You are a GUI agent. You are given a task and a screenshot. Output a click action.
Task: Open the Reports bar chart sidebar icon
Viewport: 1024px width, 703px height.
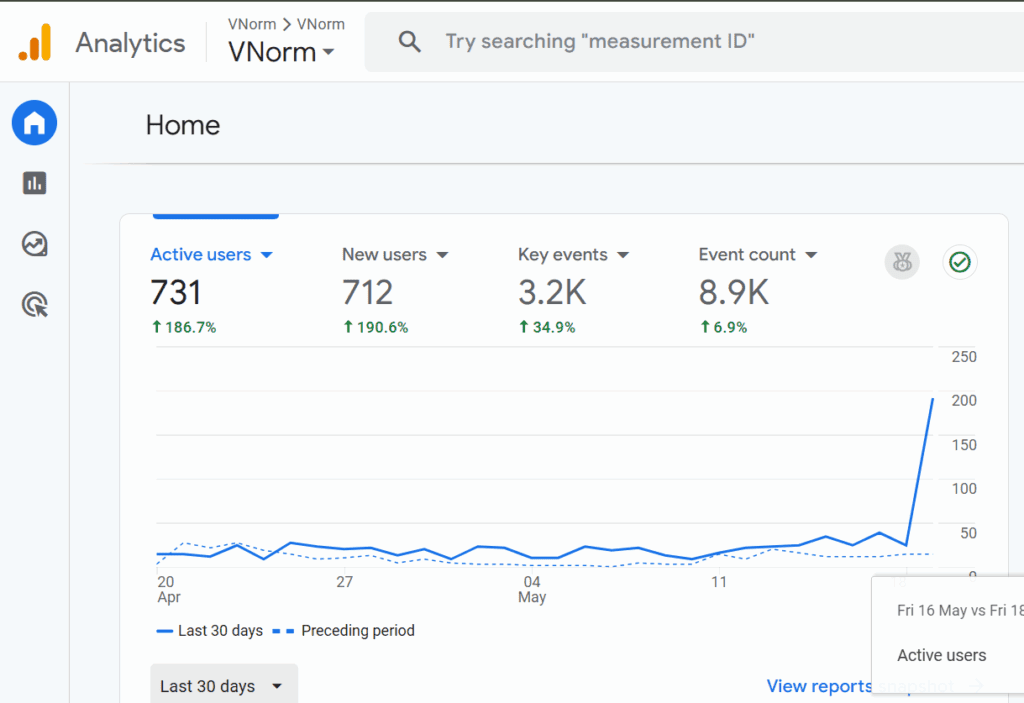35,183
